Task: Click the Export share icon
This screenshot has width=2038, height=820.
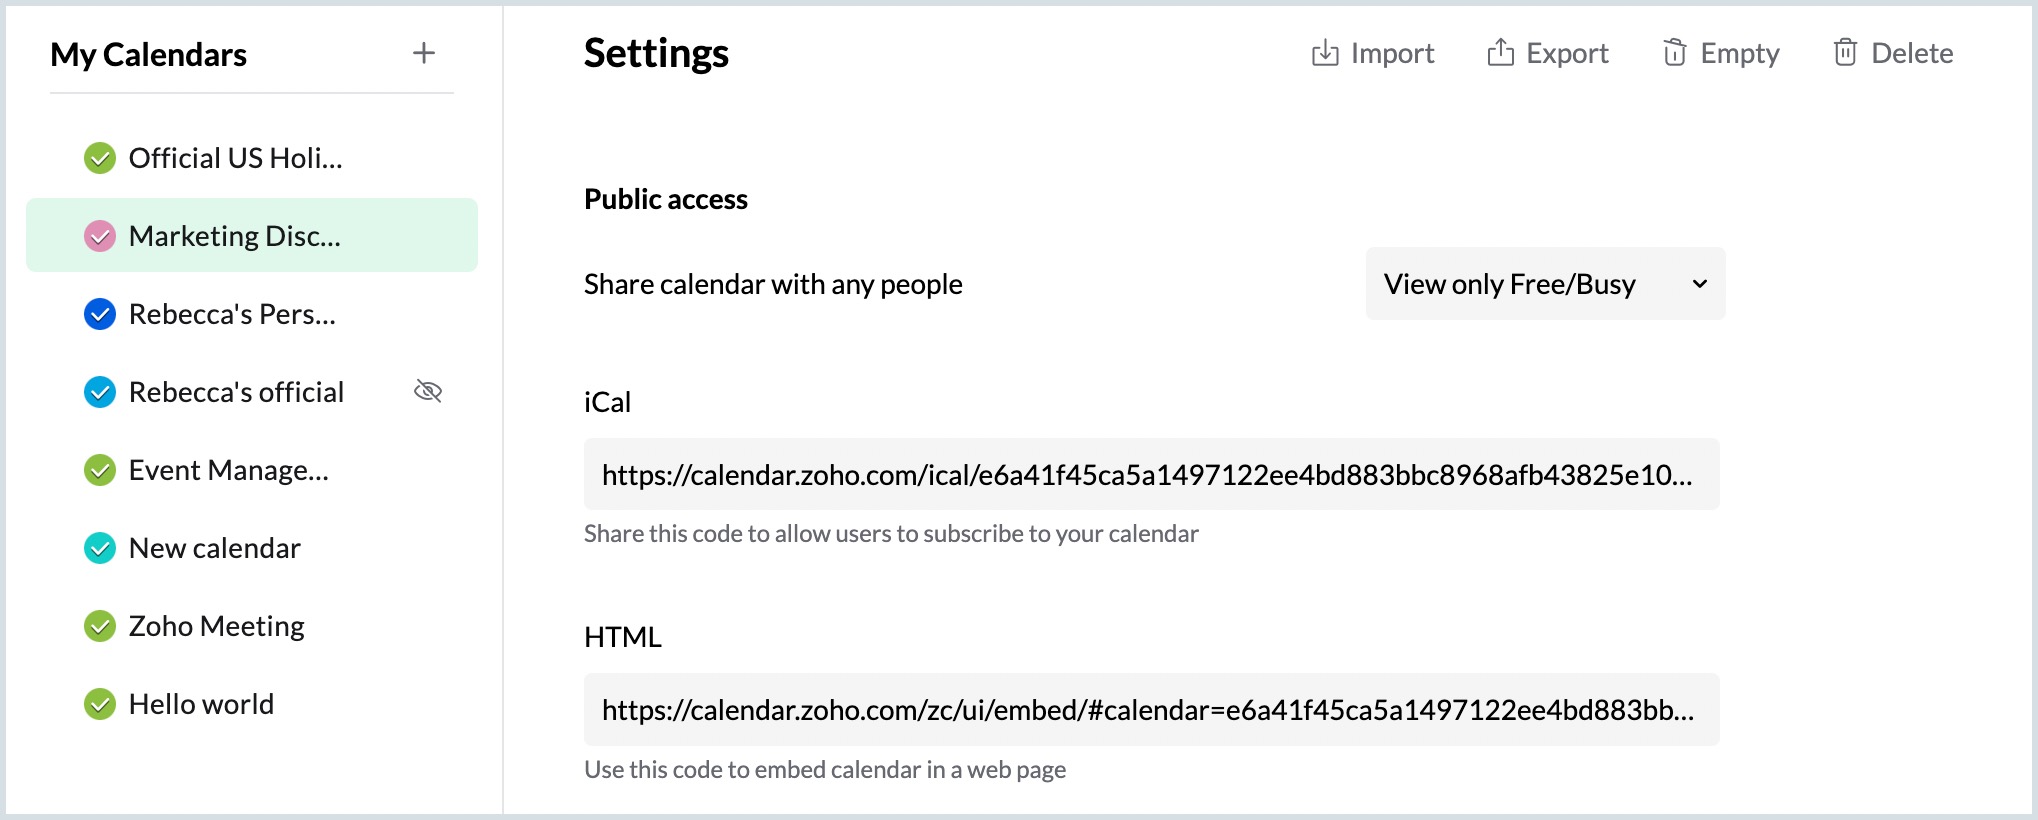Action: (1500, 53)
